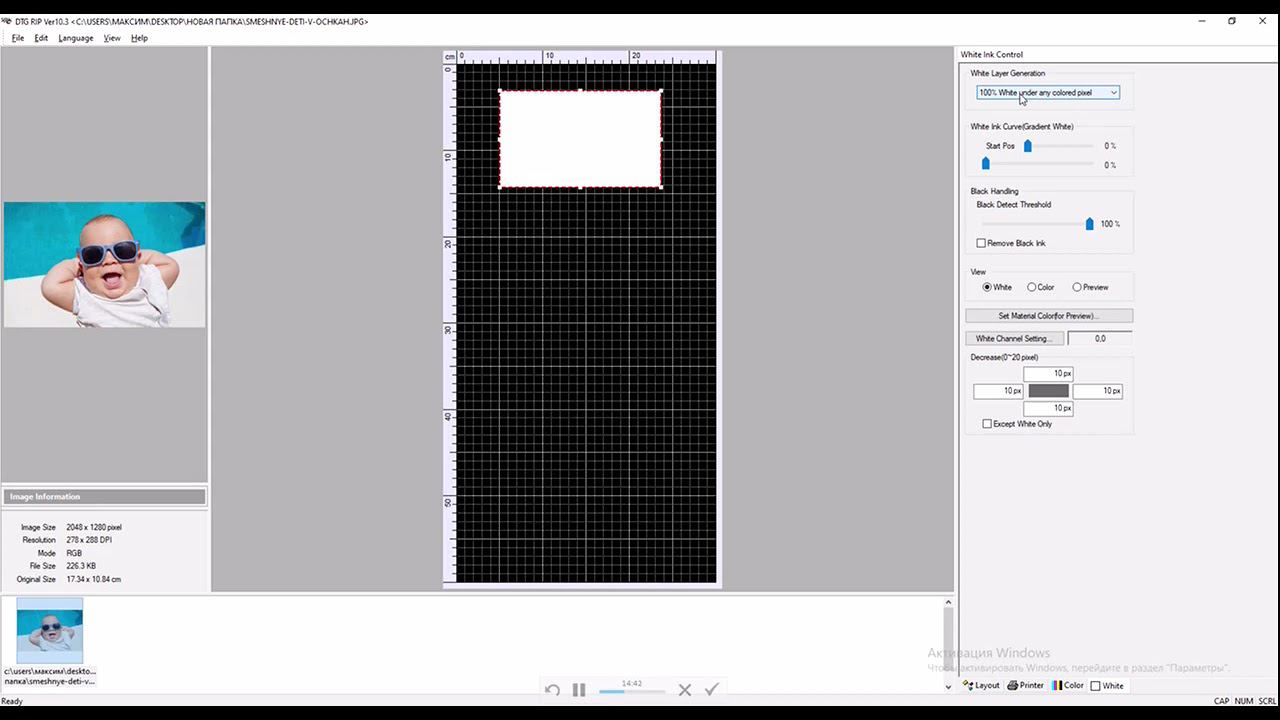The width and height of the screenshot is (1280, 720).
Task: Click the file strip scroll down arrow
Action: point(948,686)
